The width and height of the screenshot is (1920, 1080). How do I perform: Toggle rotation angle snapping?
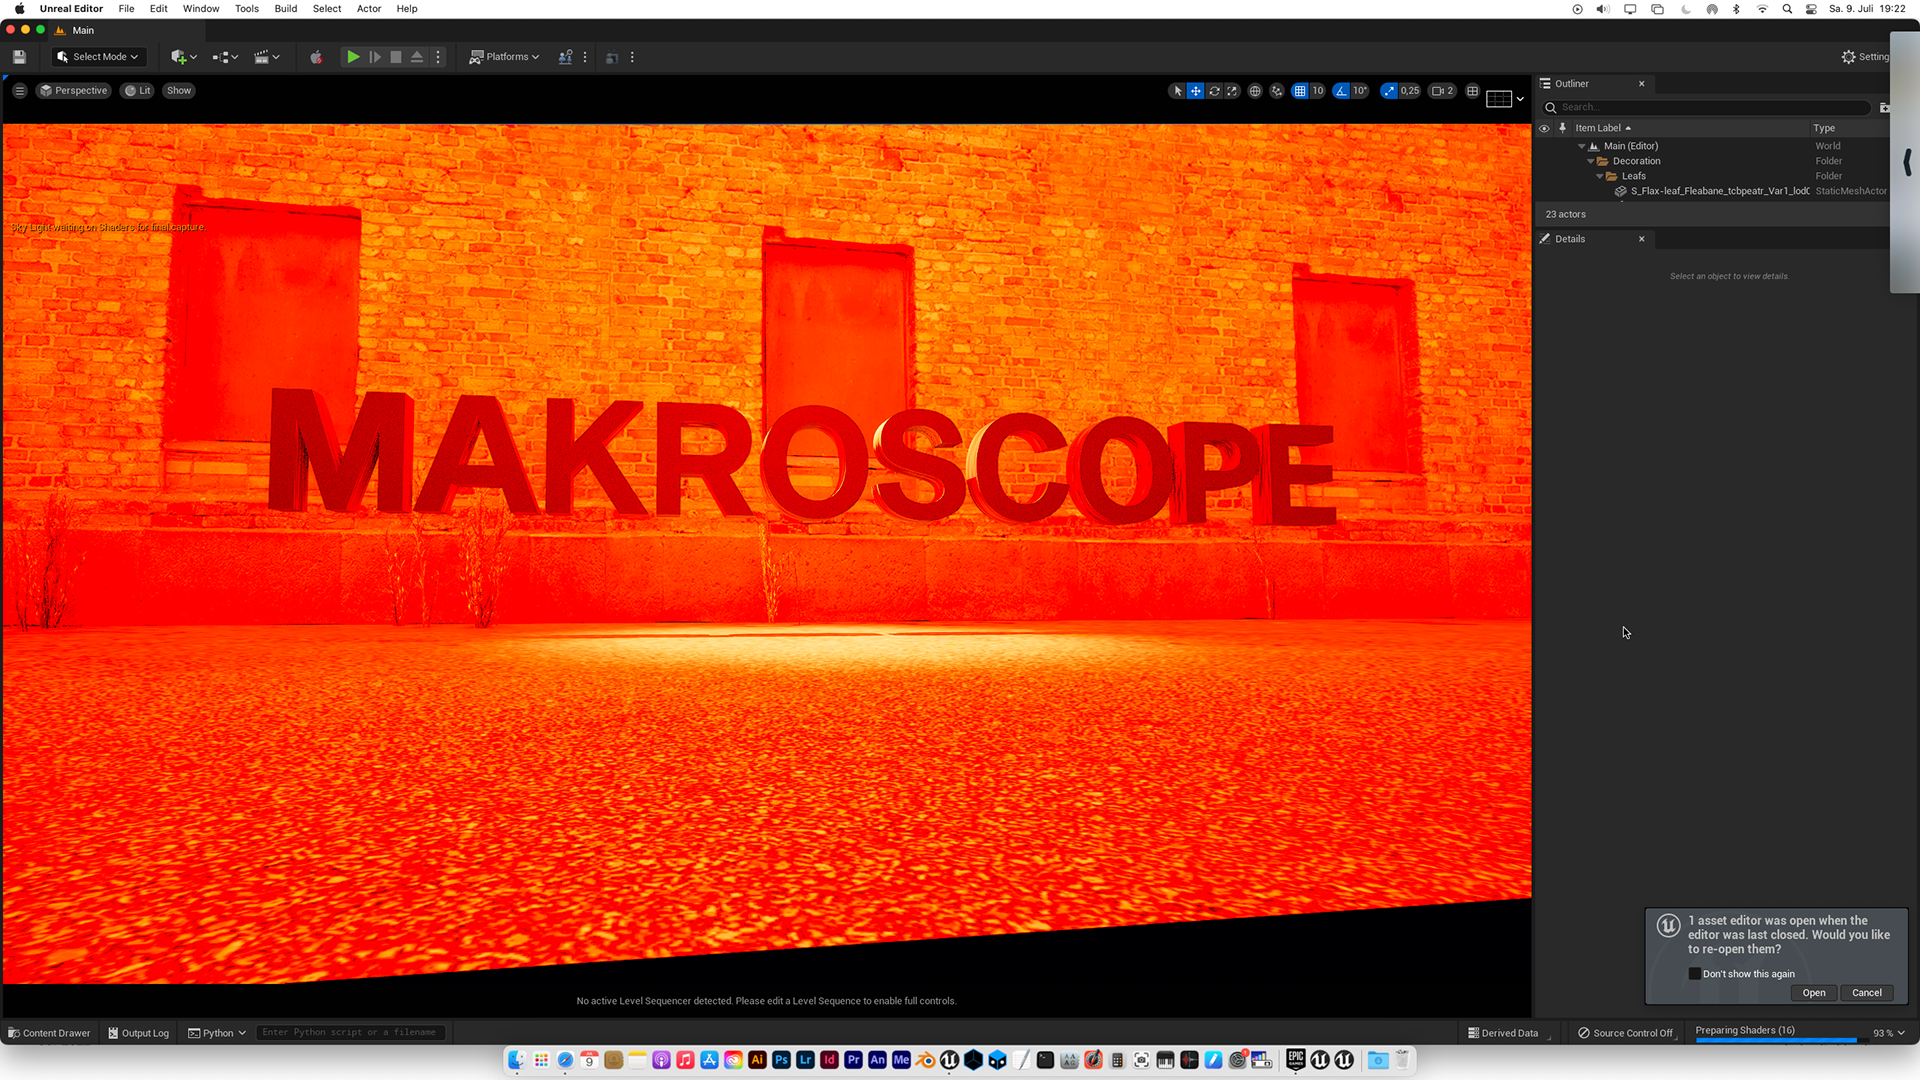(1341, 91)
